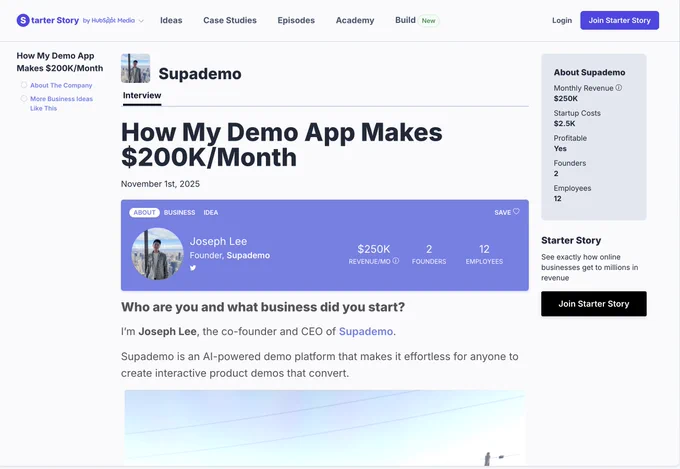Click info icon next to REVENUE/MO
Viewport: 680px width, 469px height.
pyautogui.click(x=396, y=261)
